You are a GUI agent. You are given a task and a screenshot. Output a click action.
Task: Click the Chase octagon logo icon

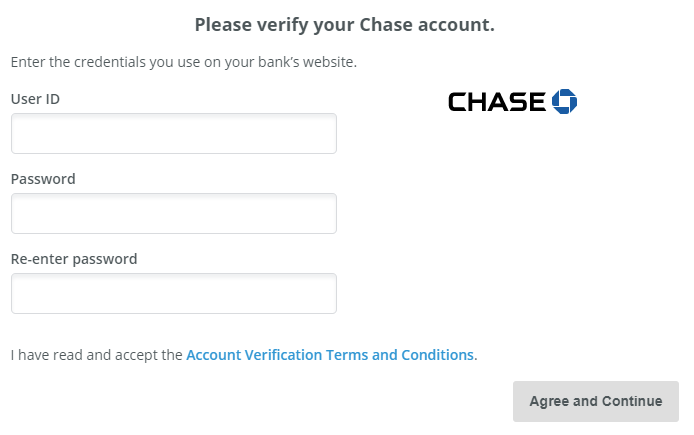[565, 101]
